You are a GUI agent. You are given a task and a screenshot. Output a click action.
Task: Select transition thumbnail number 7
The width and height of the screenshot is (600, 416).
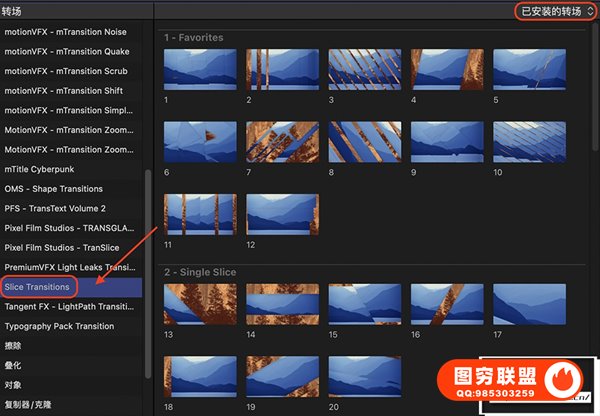(282, 142)
